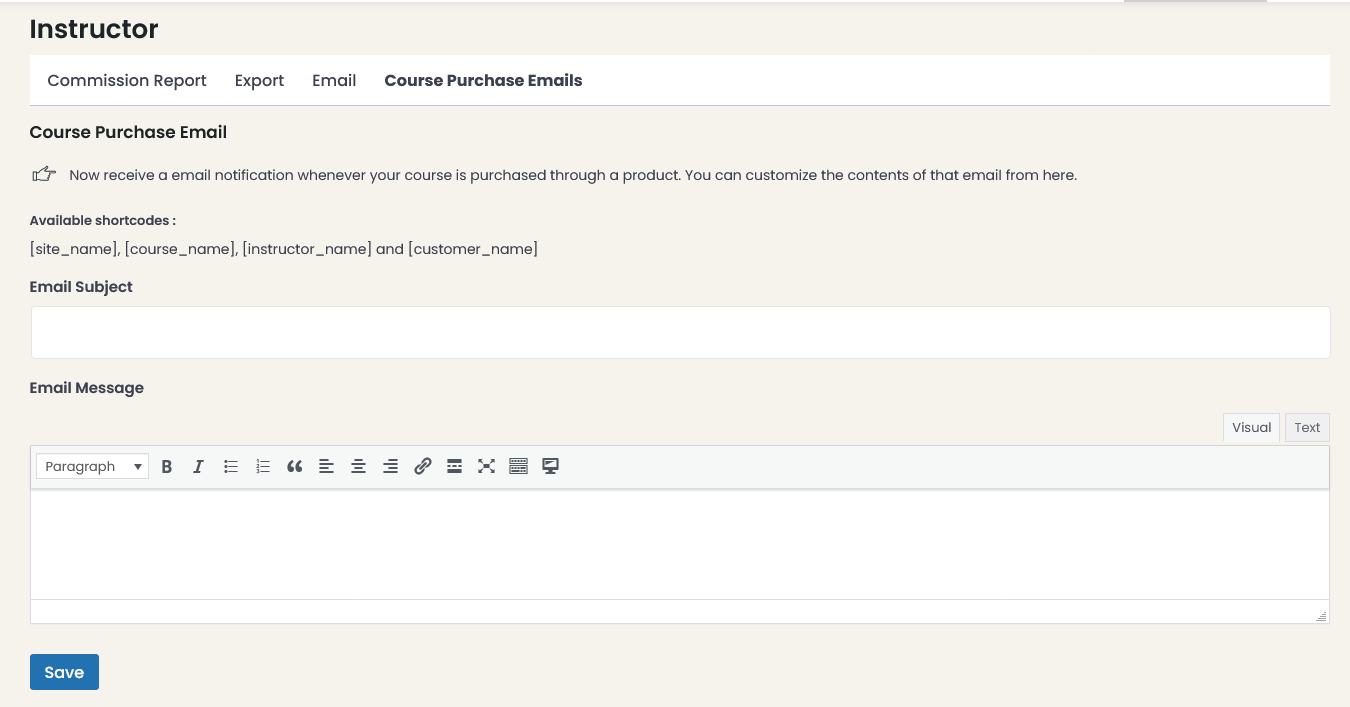Switch the editor to Visual mode
This screenshot has width=1350, height=707.
pos(1251,427)
